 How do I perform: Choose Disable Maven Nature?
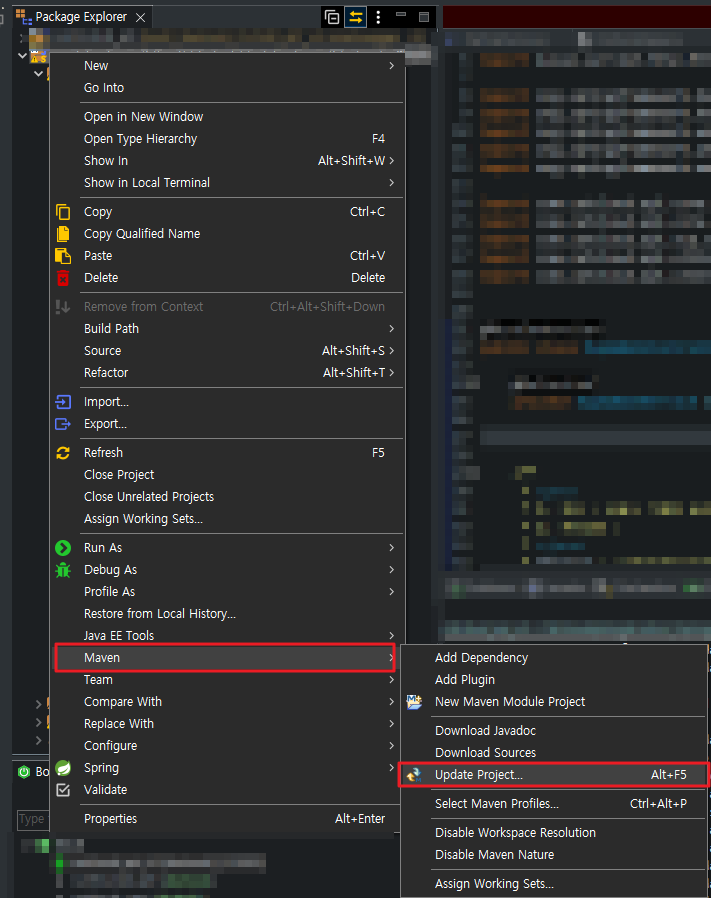pos(553,855)
